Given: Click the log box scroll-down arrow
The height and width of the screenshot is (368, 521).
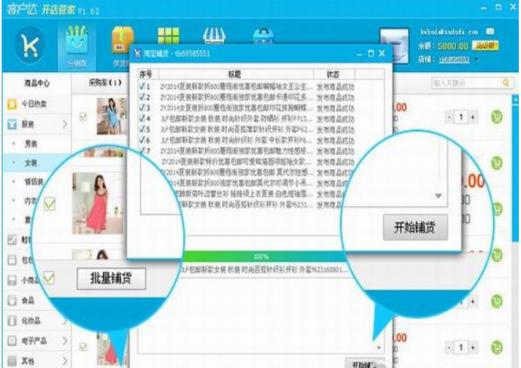Looking at the screenshot, I should (378, 348).
